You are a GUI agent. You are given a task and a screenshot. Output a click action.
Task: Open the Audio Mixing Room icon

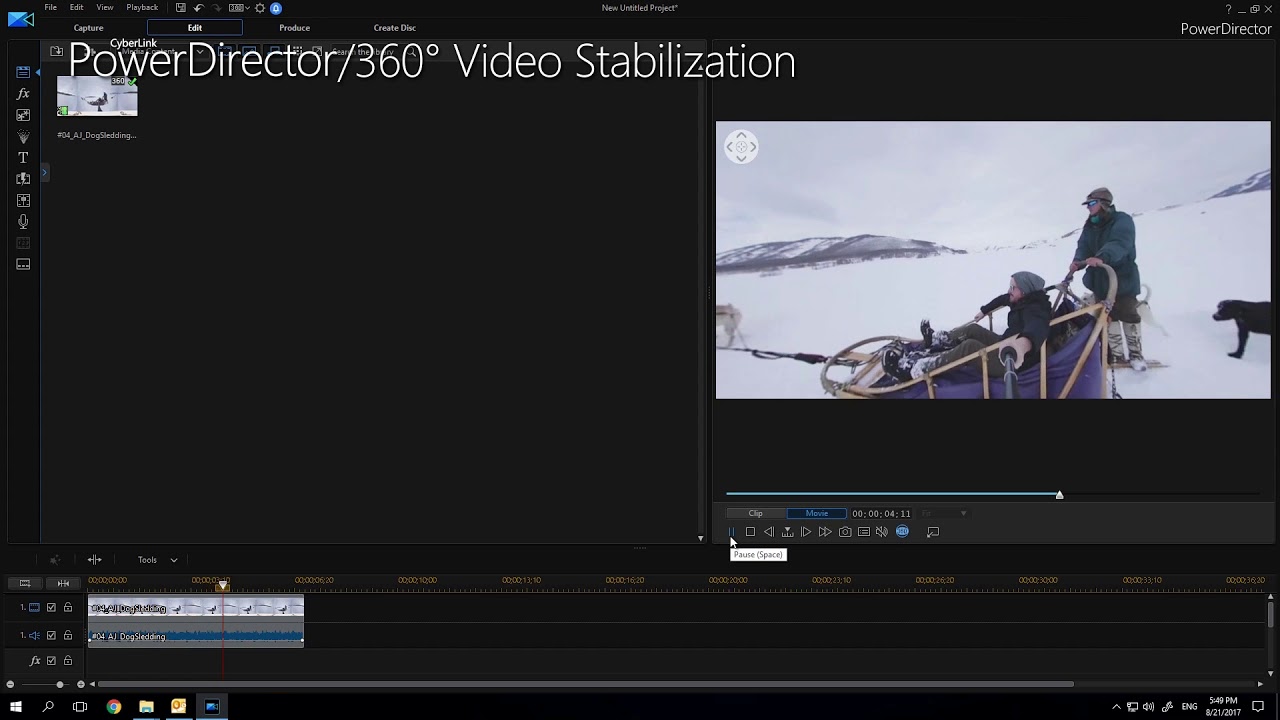point(23,201)
